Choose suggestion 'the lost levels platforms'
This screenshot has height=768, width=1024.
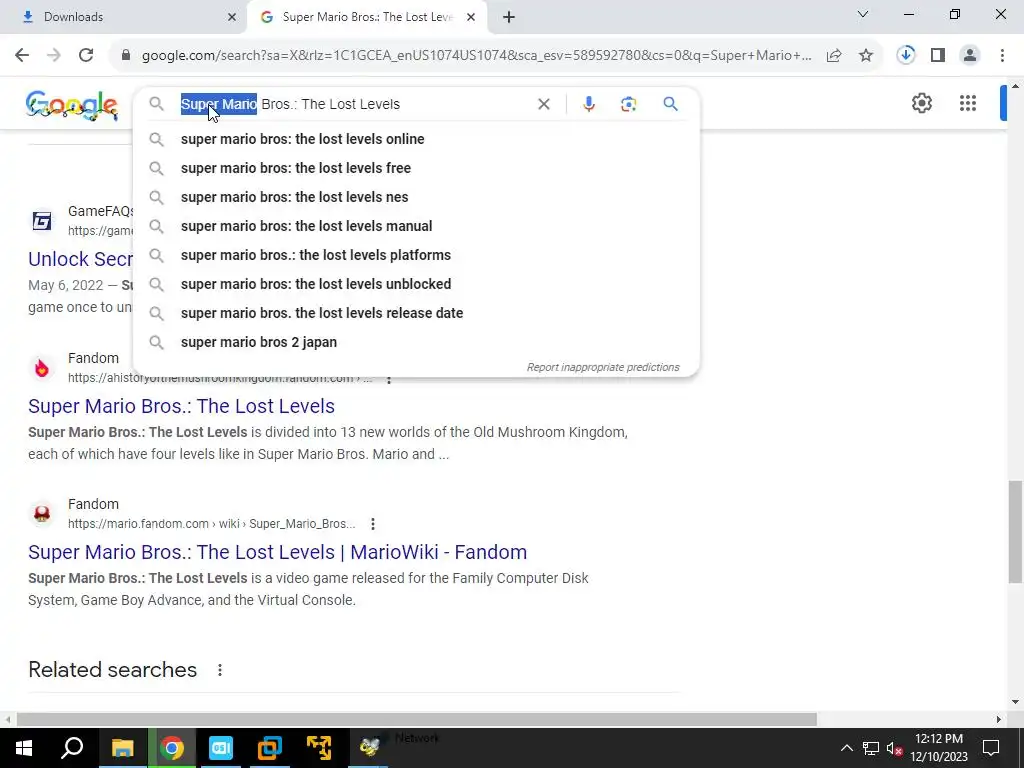point(416,255)
